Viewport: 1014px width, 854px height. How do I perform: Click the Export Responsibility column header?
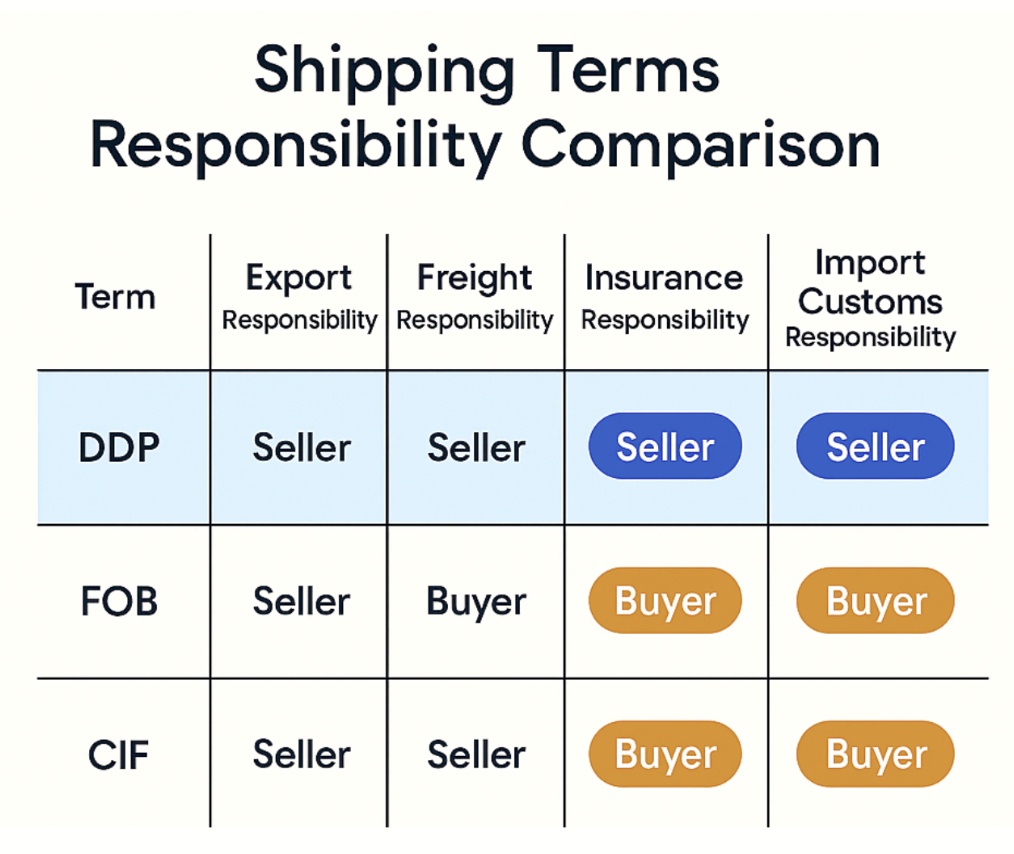(299, 297)
